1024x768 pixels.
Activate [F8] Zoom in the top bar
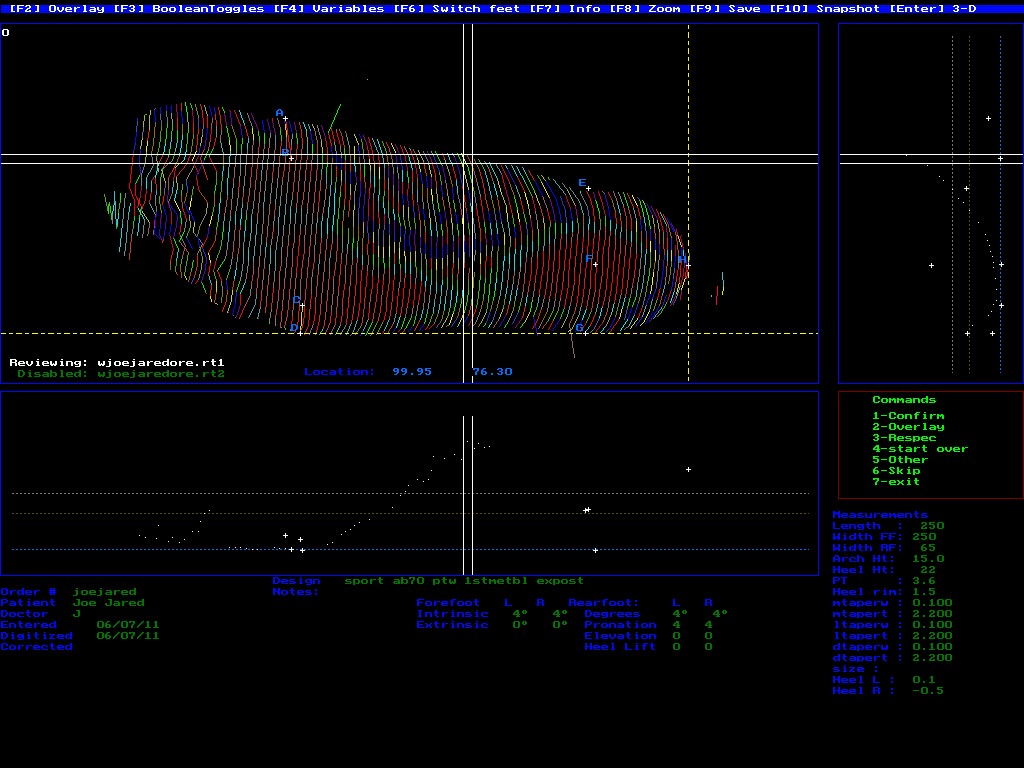point(645,8)
